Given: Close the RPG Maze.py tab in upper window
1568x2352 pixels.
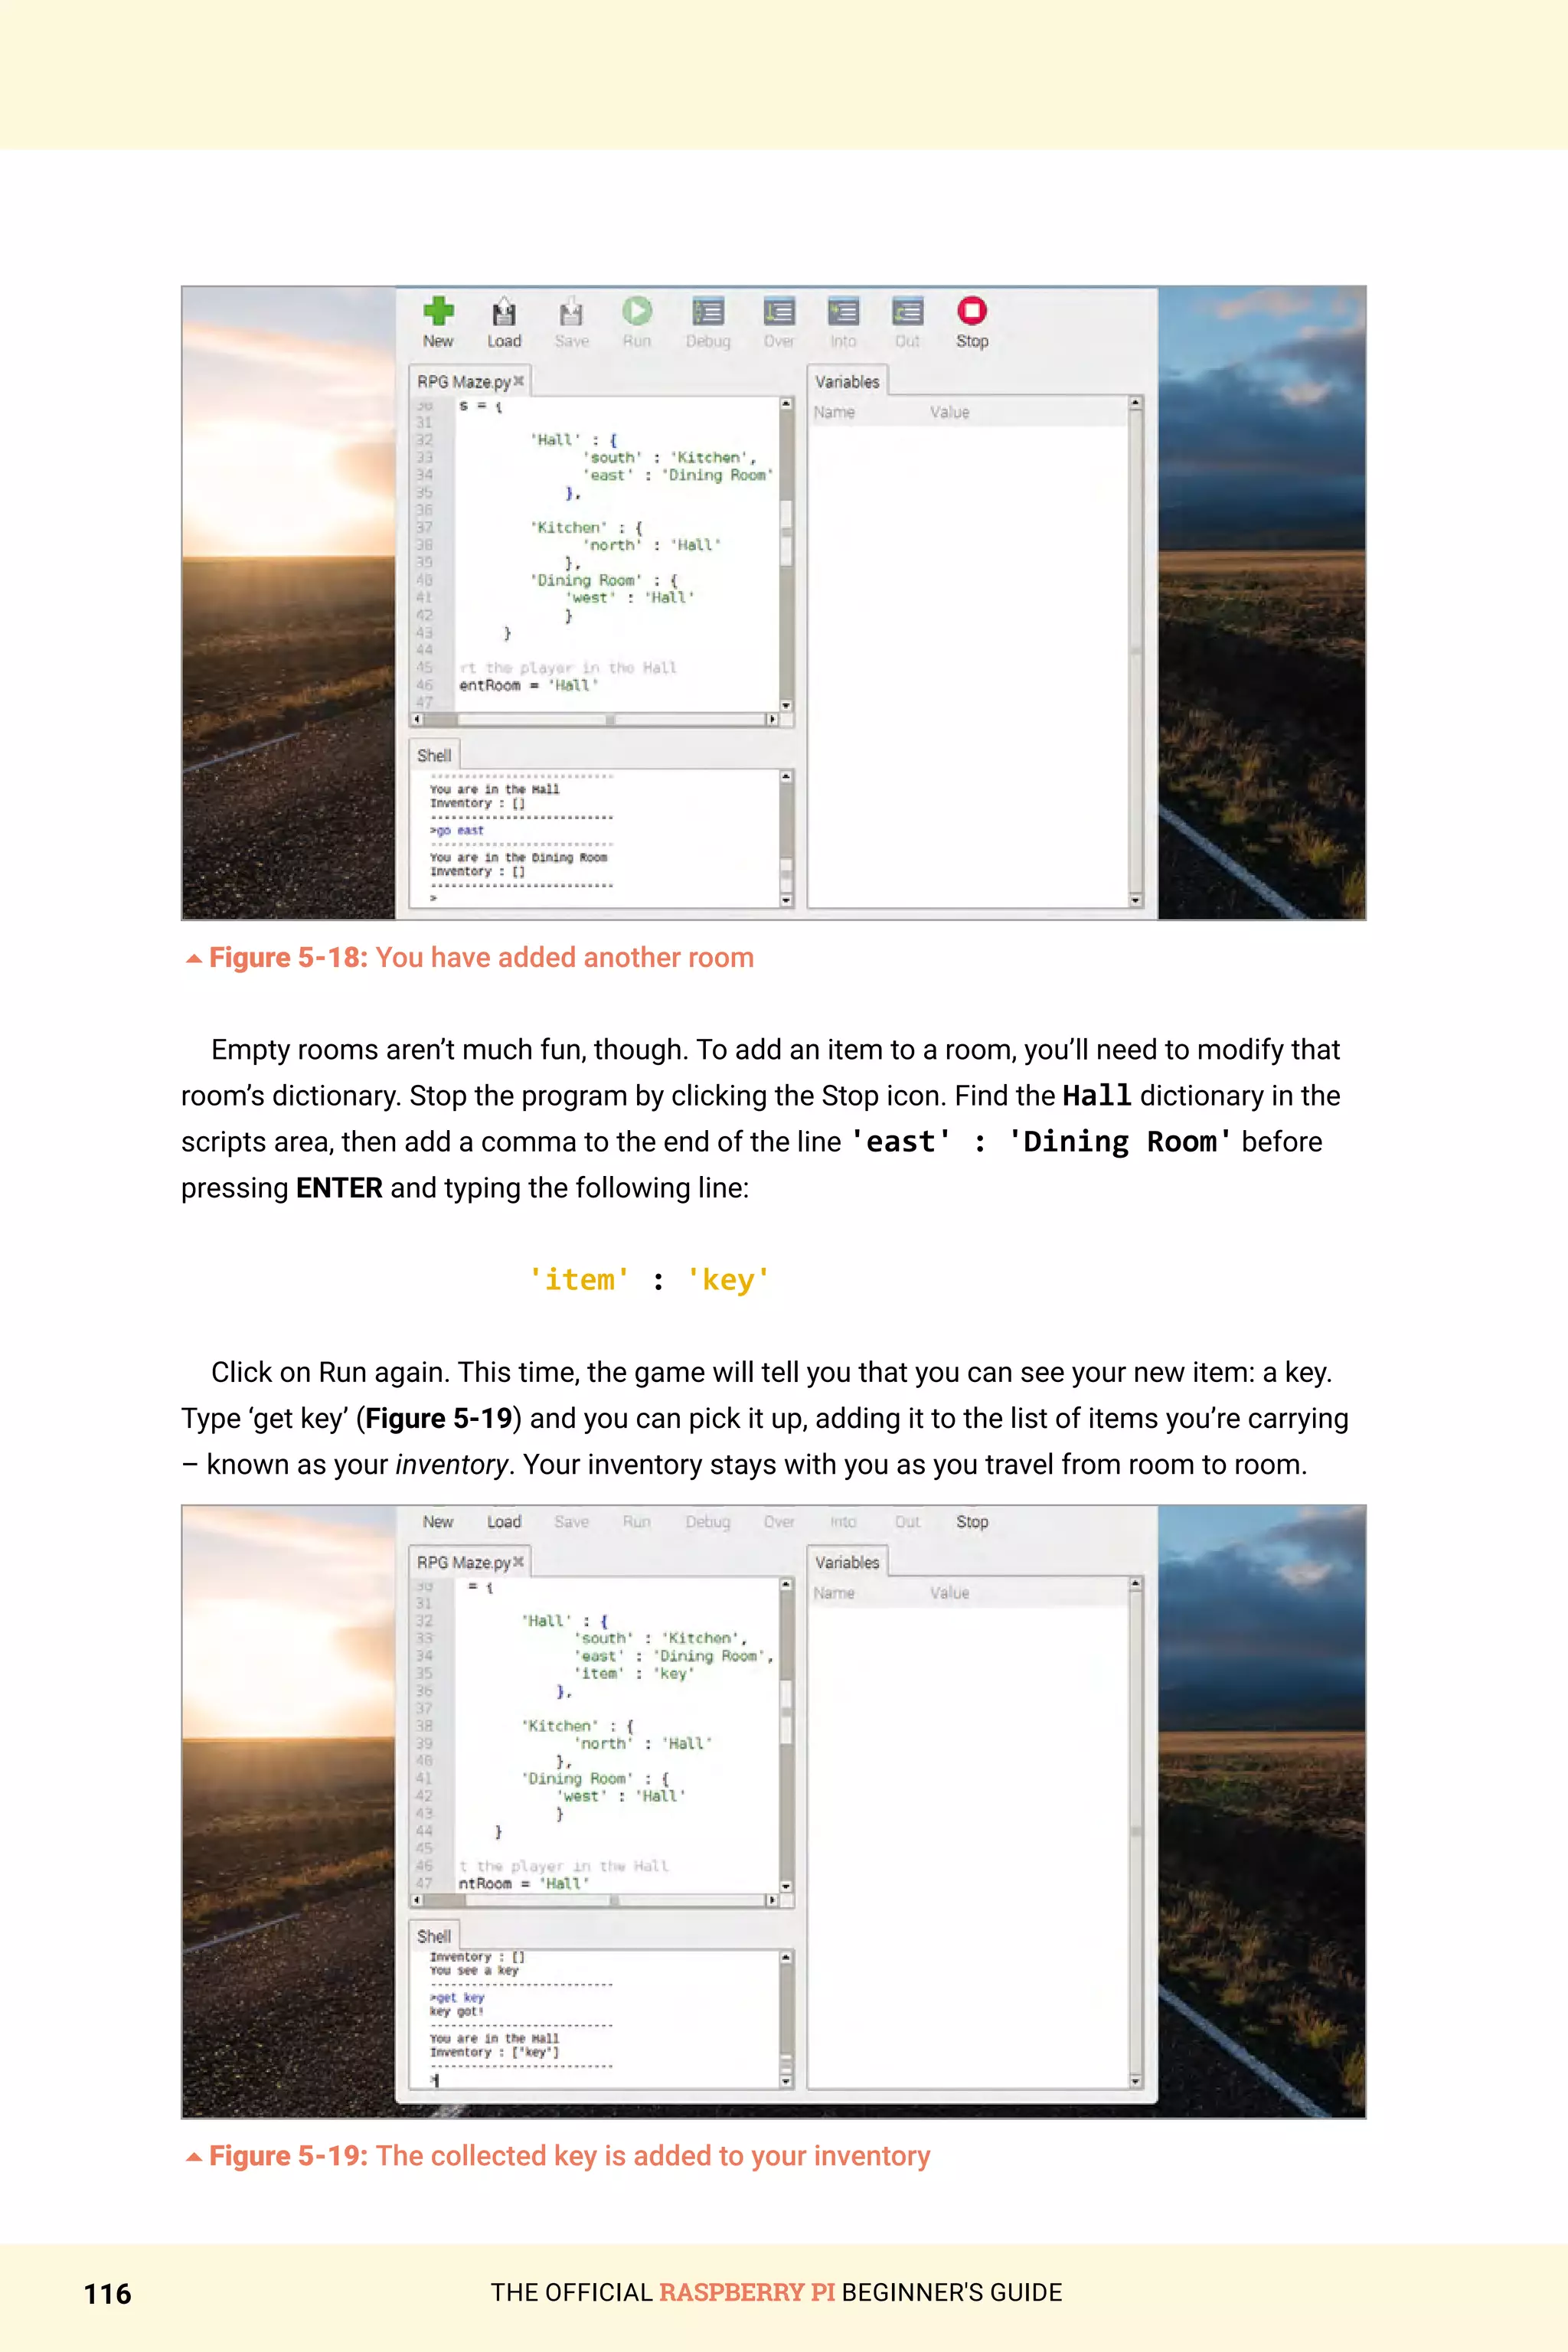Looking at the screenshot, I should point(519,381).
